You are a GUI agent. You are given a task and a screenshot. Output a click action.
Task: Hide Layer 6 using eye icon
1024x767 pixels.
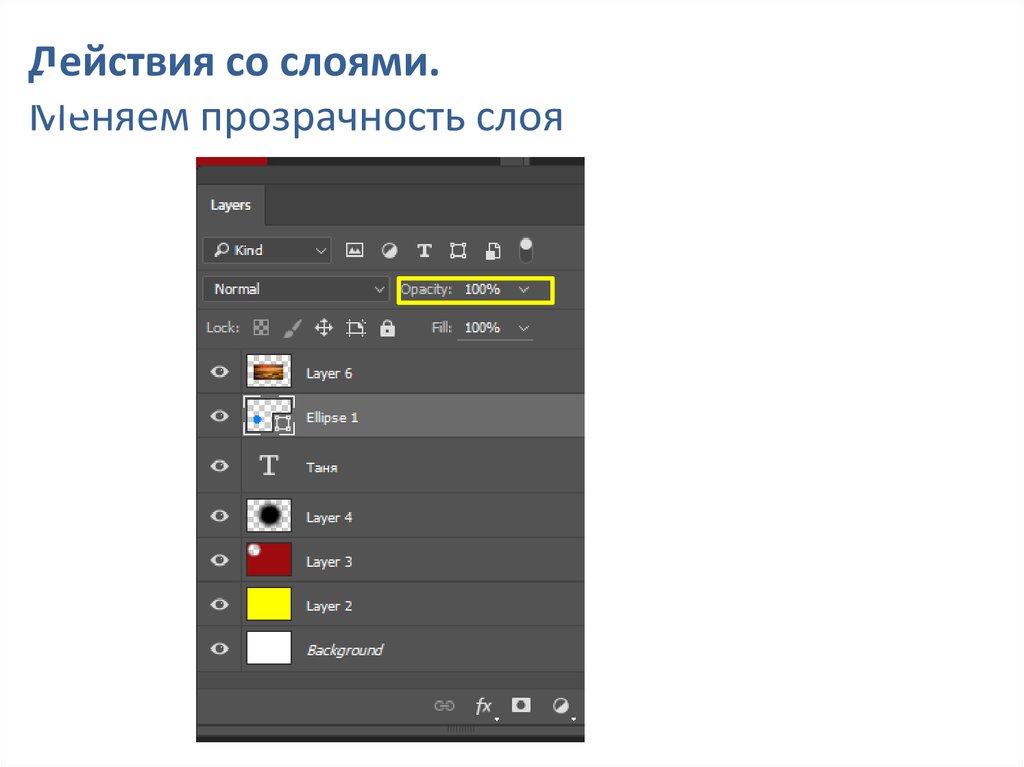point(219,373)
